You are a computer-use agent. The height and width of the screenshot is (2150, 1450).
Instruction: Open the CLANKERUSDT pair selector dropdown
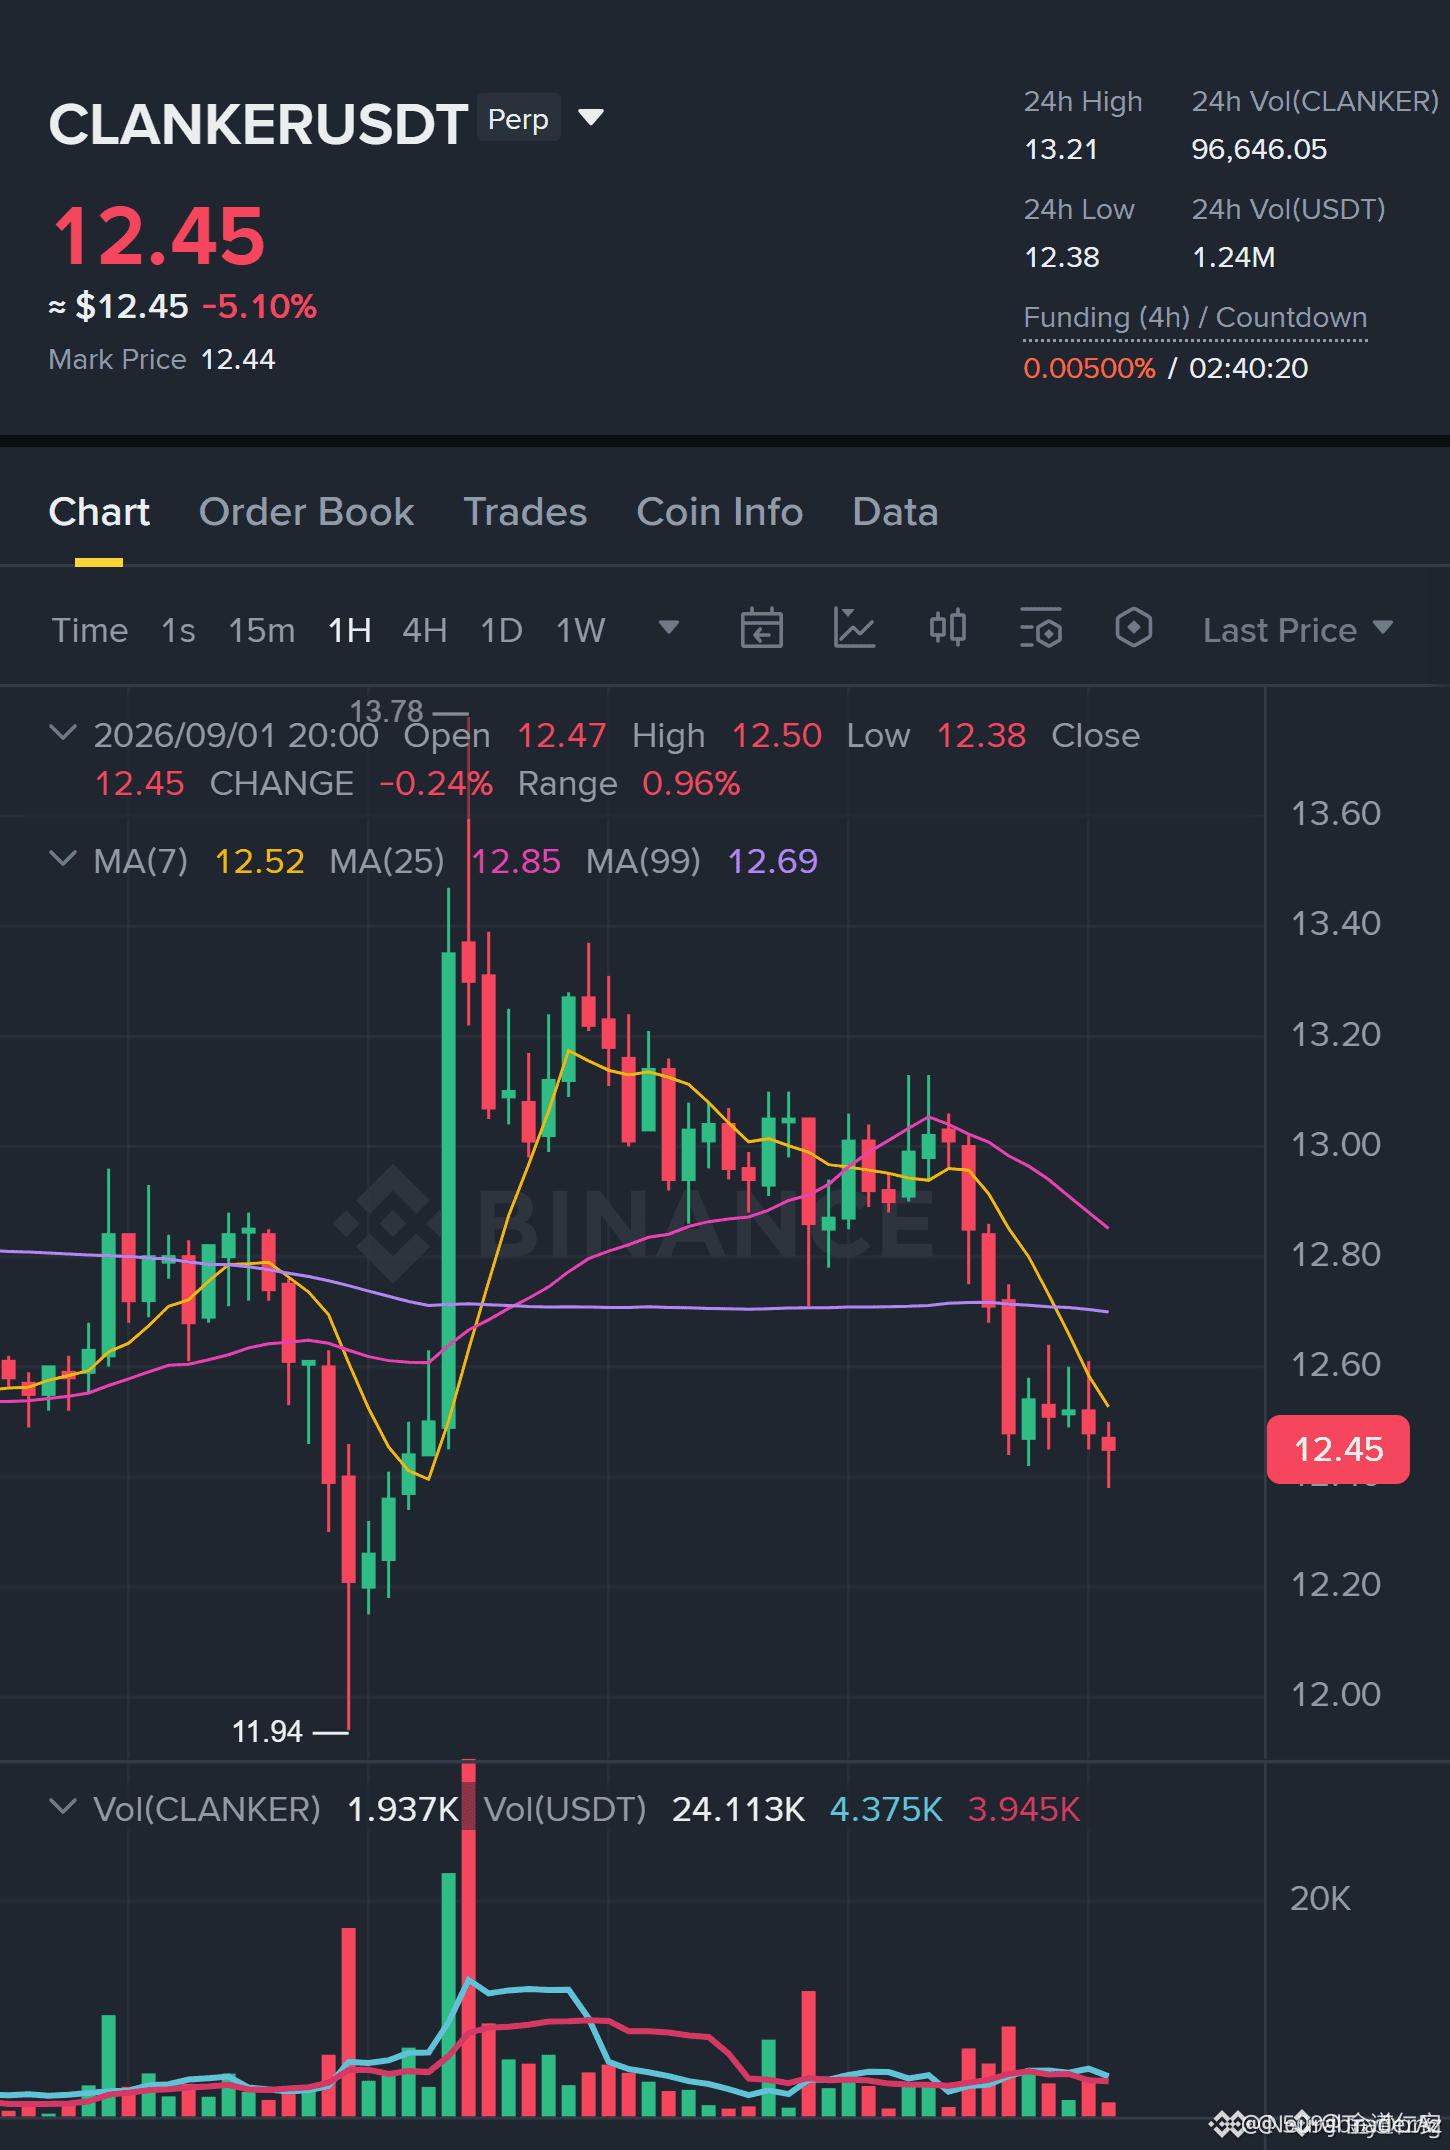point(591,118)
